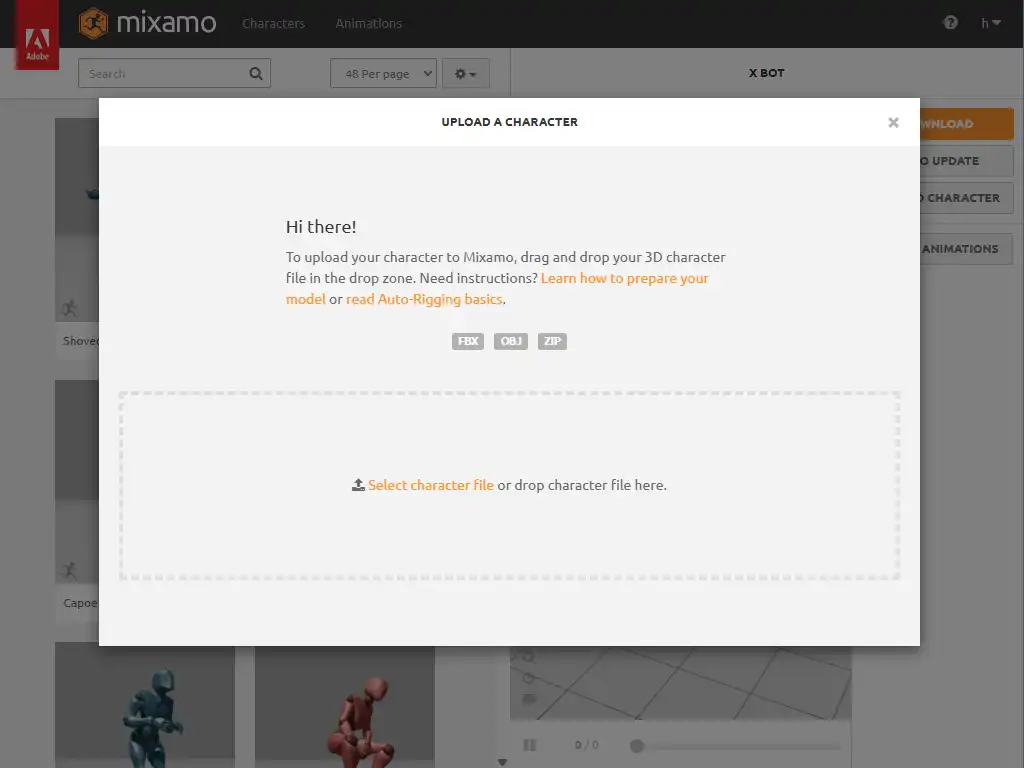
Task: Click the Select character file link
Action: tap(430, 485)
